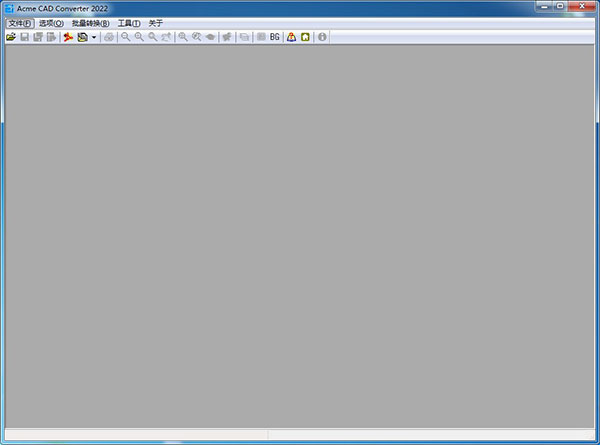Click the round info icon at toolbar end

[x=322, y=37]
